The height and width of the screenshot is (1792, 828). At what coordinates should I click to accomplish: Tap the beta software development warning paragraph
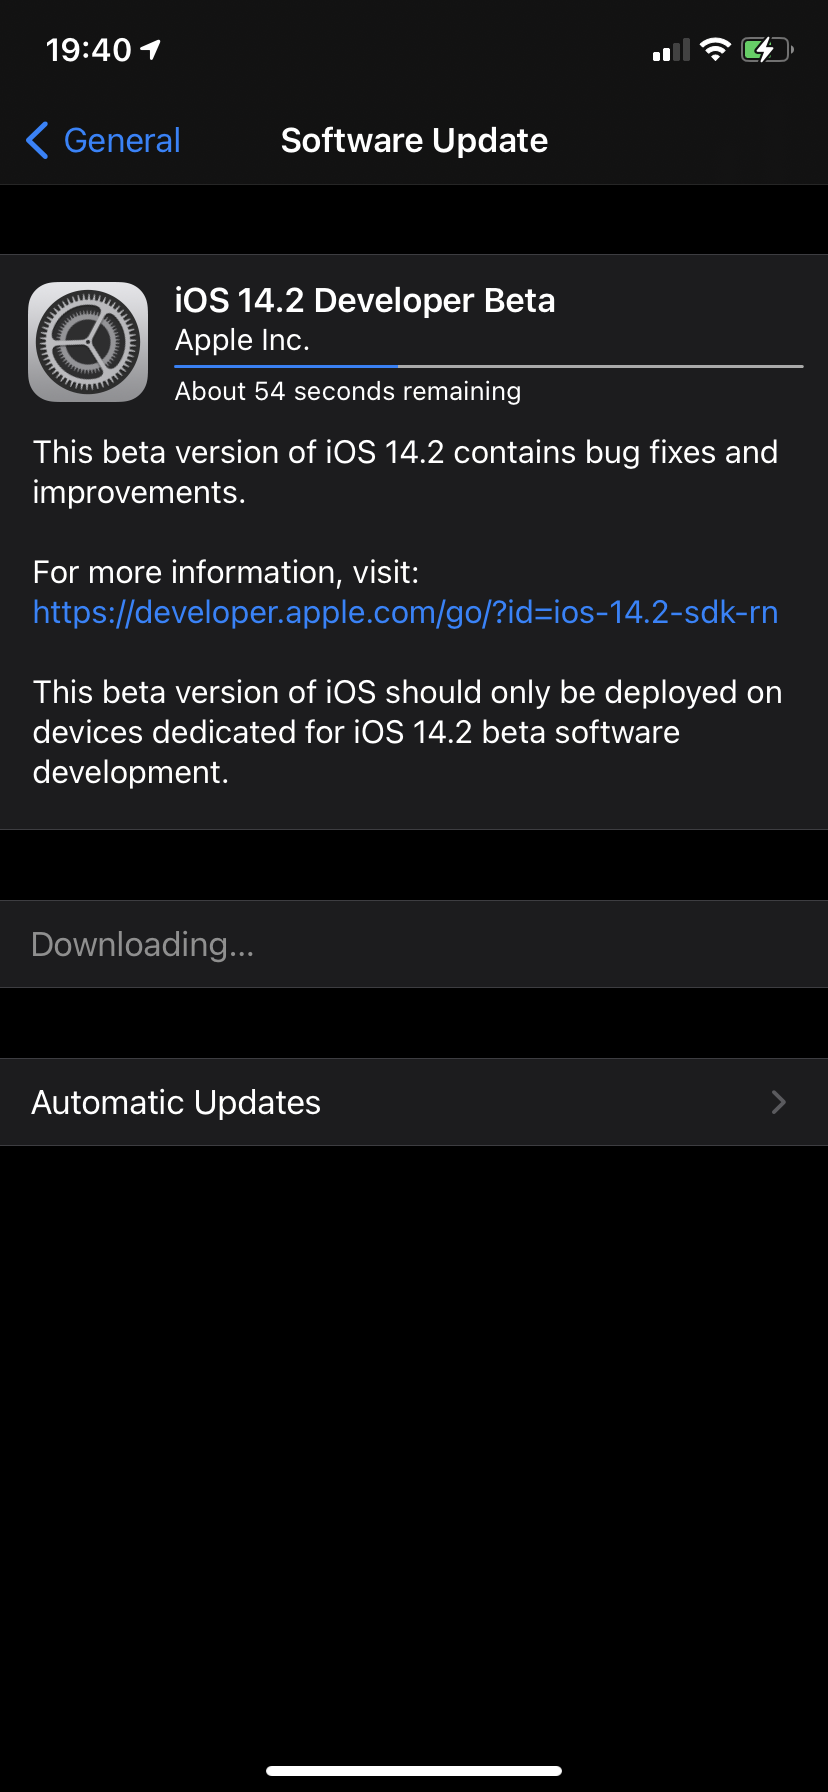point(407,732)
